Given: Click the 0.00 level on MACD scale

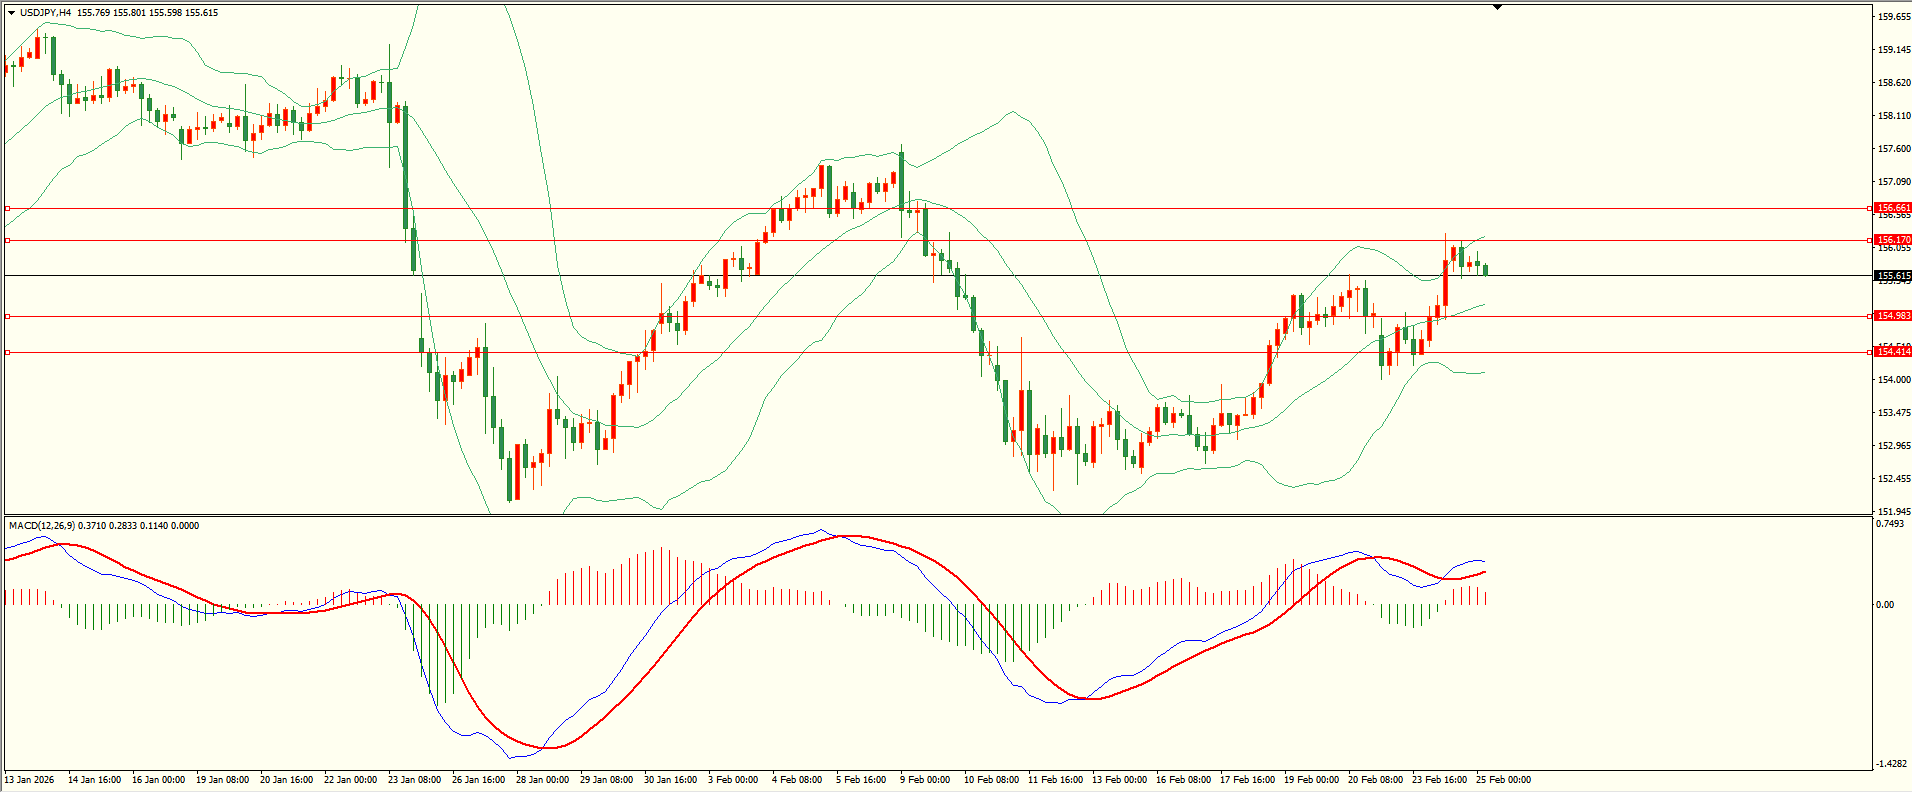Looking at the screenshot, I should [x=1884, y=605].
